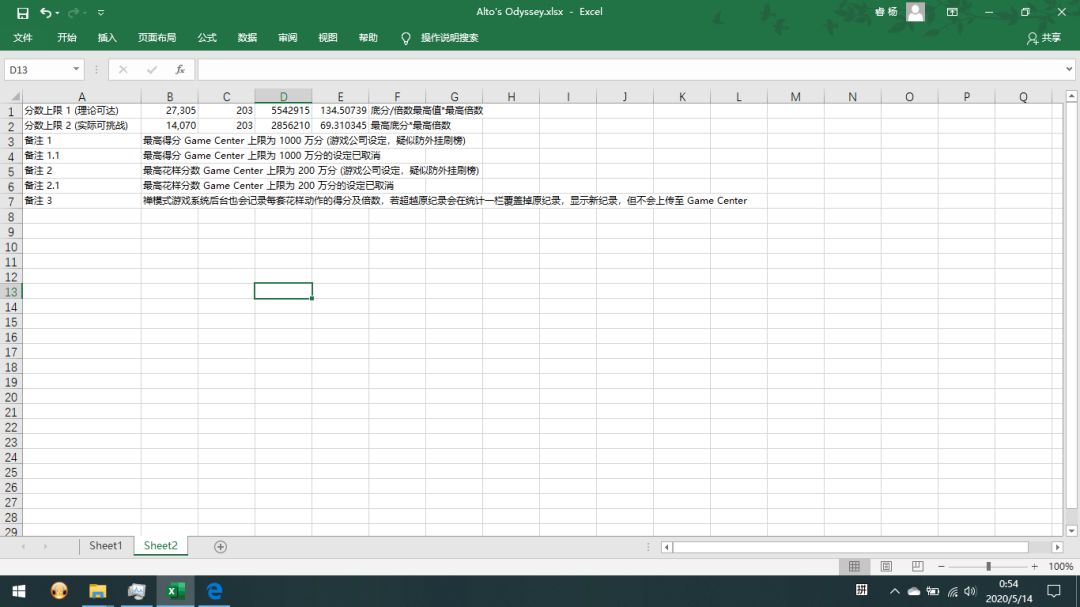This screenshot has height=607, width=1080.
Task: Click the user account avatar
Action: tap(915, 12)
